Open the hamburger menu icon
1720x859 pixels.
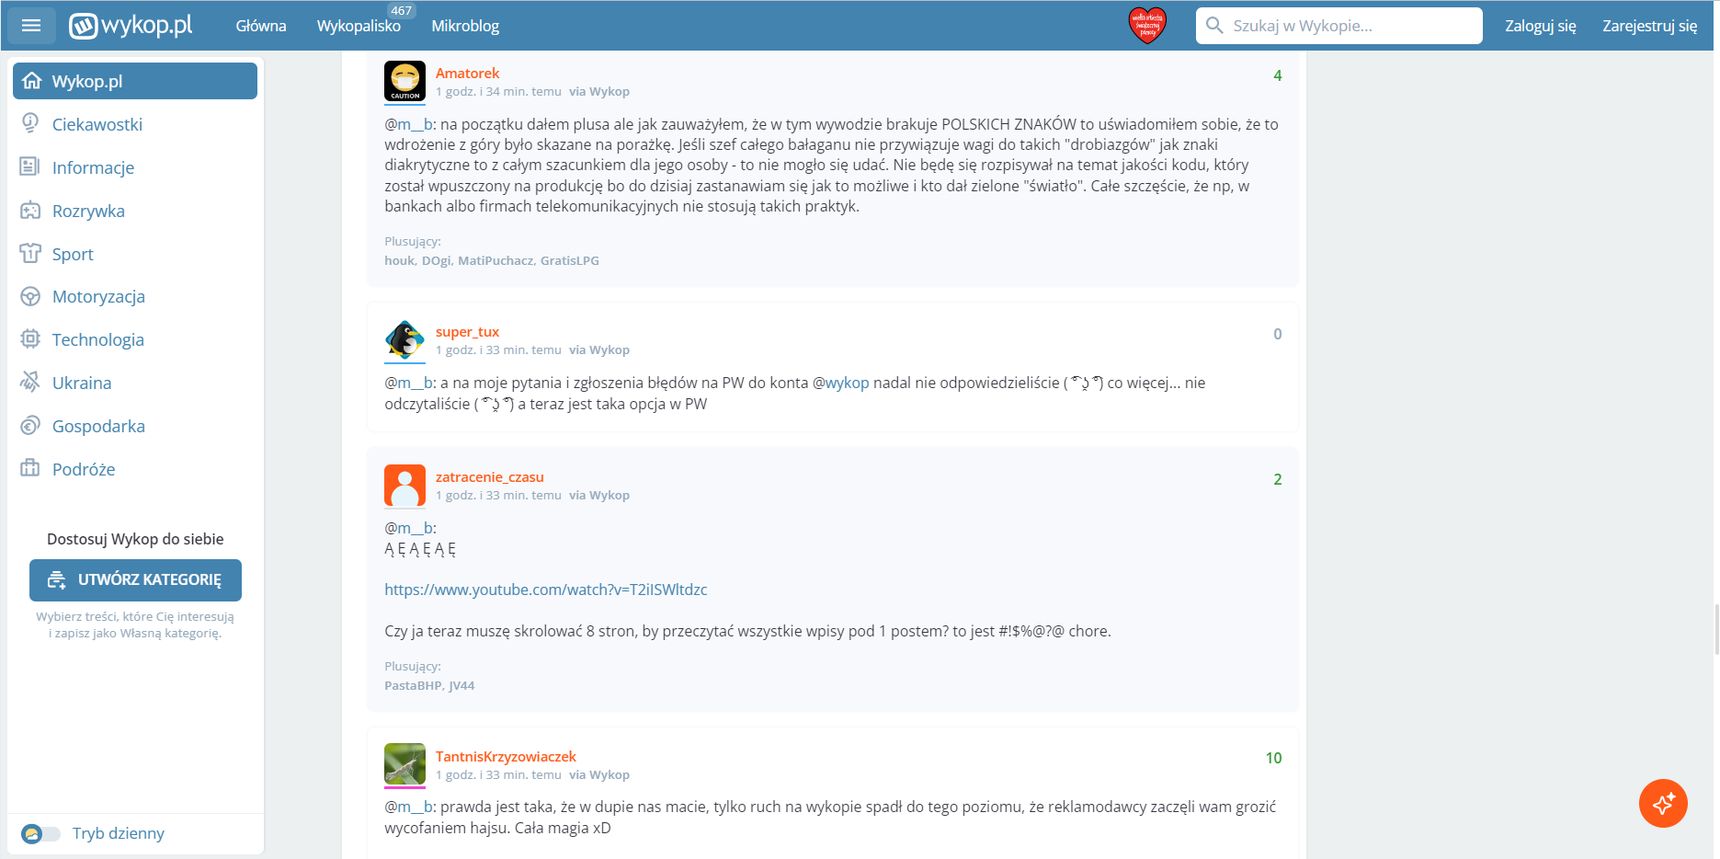(31, 25)
